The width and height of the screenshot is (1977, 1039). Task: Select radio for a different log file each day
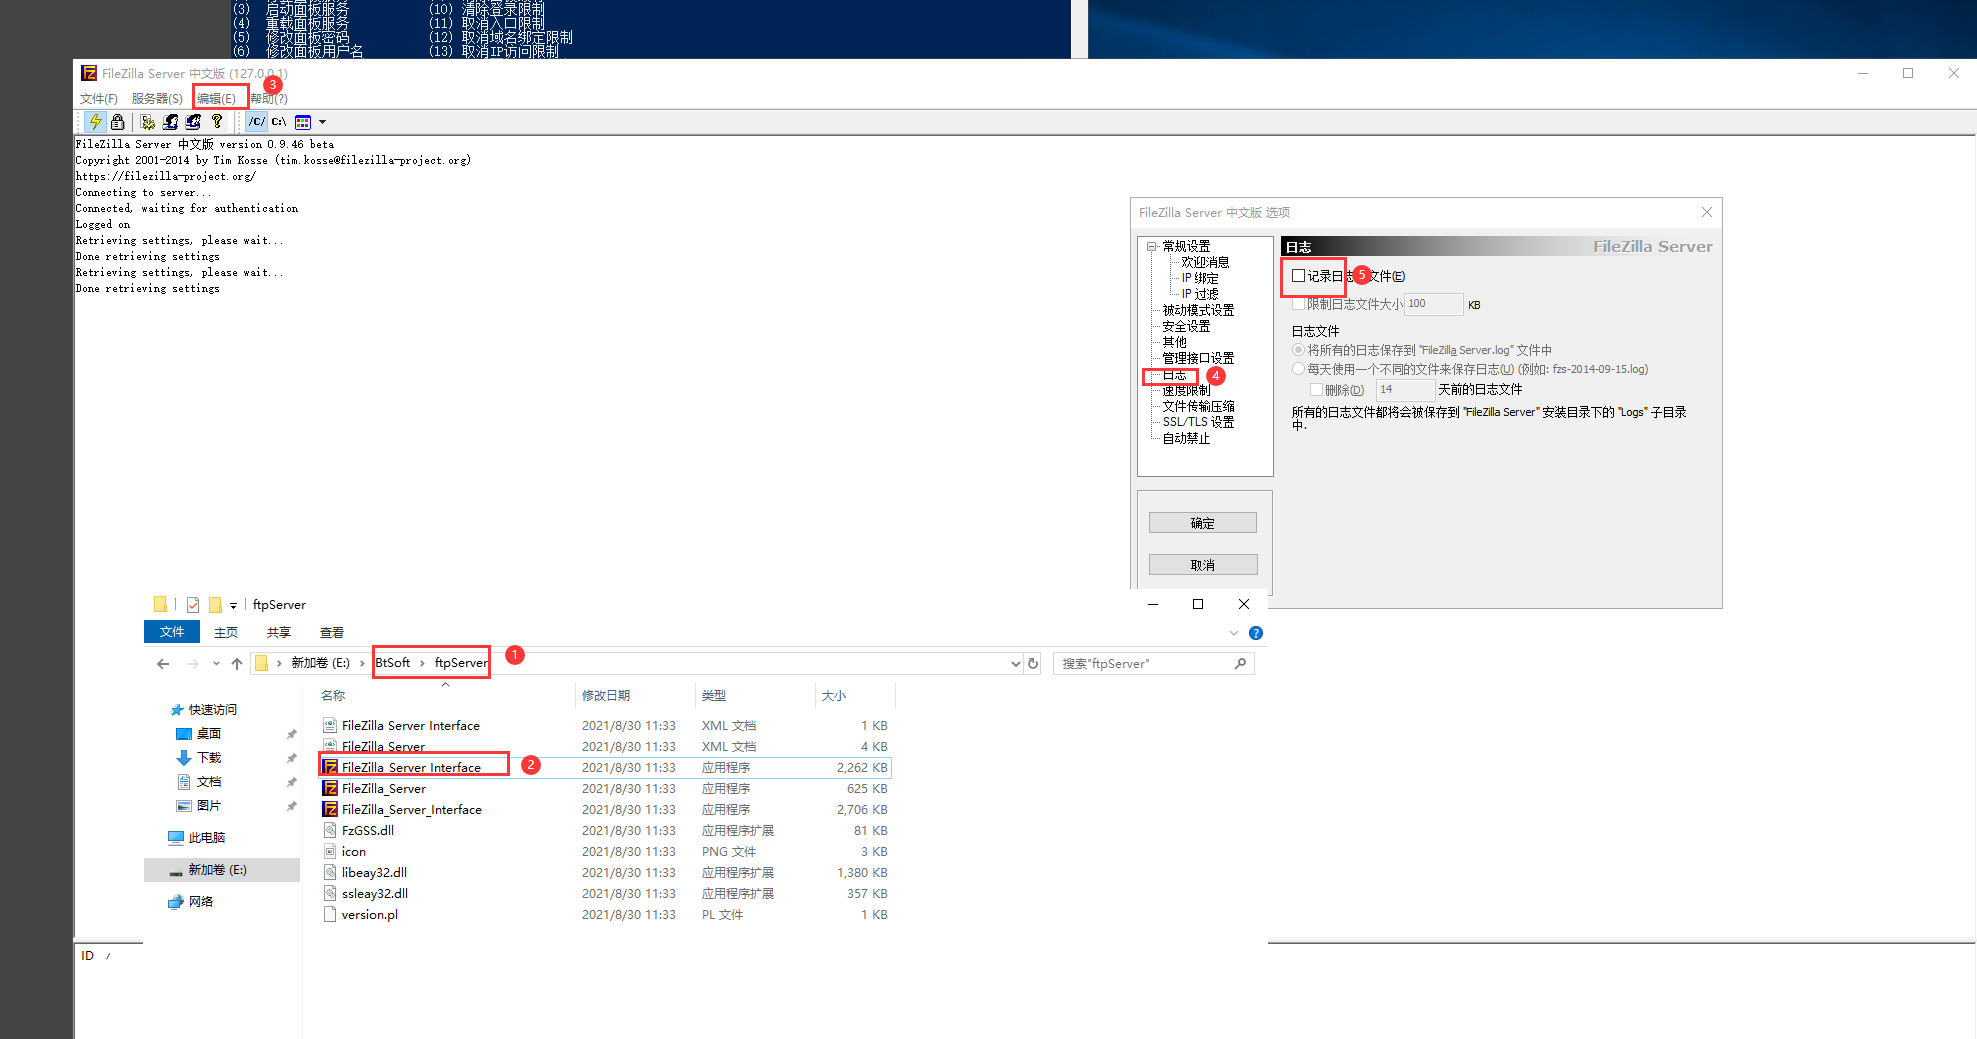(1298, 369)
